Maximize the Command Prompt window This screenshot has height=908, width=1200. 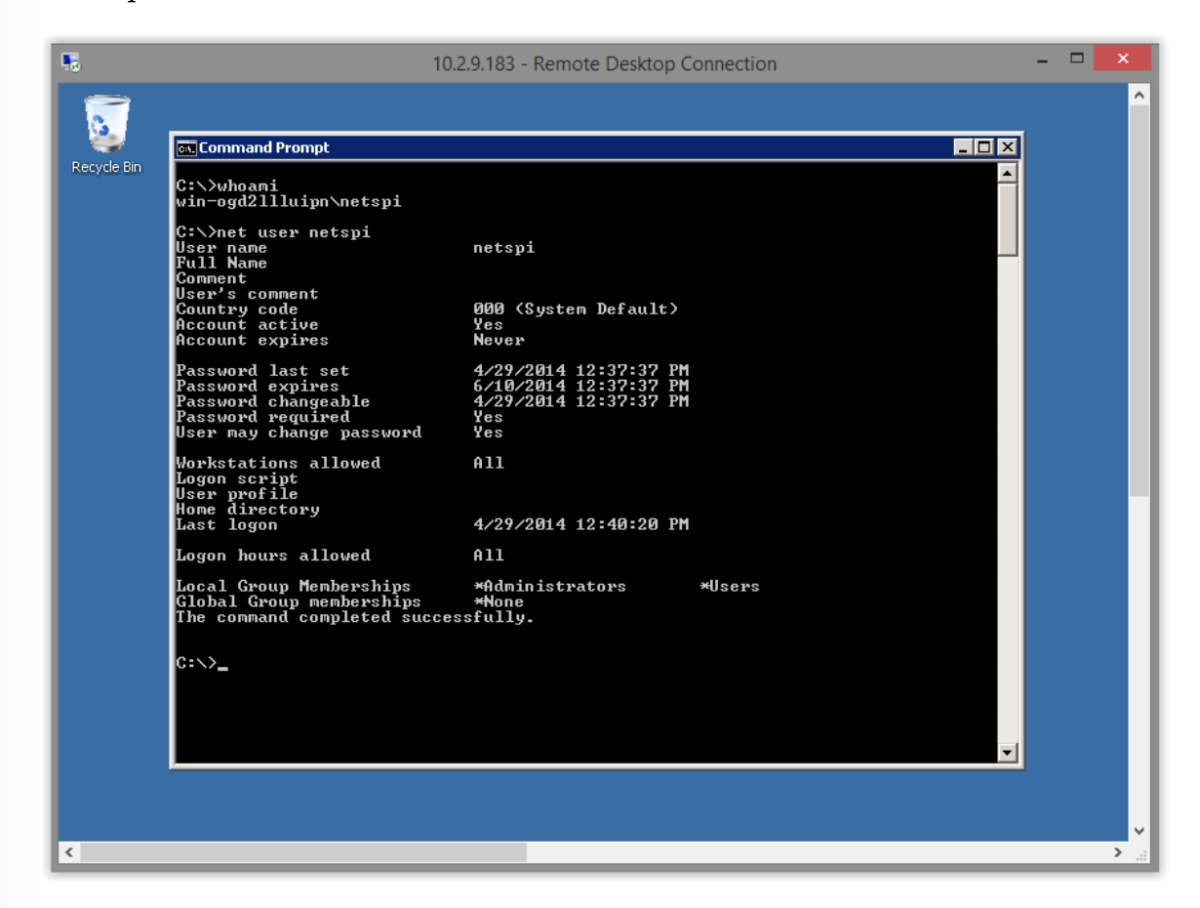tap(985, 148)
